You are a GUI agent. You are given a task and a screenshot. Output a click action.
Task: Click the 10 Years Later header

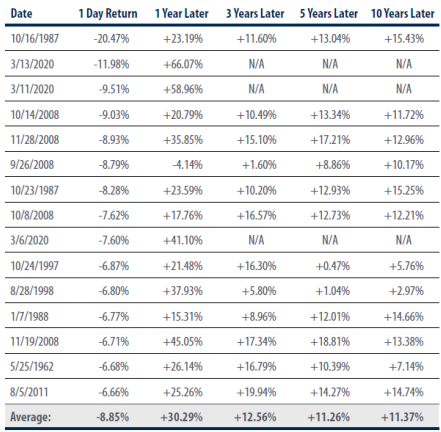pos(403,14)
